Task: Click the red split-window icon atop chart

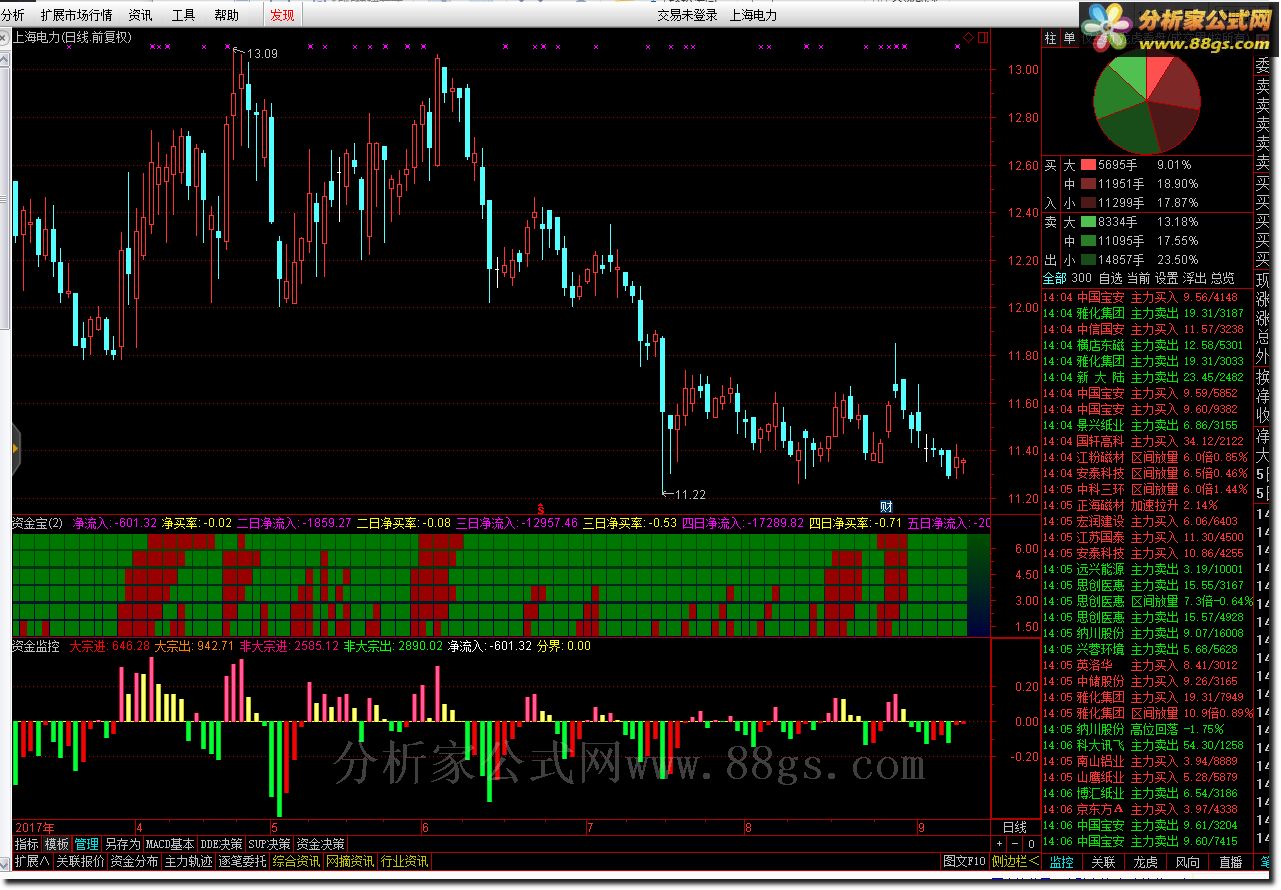Action: pyautogui.click(x=982, y=38)
